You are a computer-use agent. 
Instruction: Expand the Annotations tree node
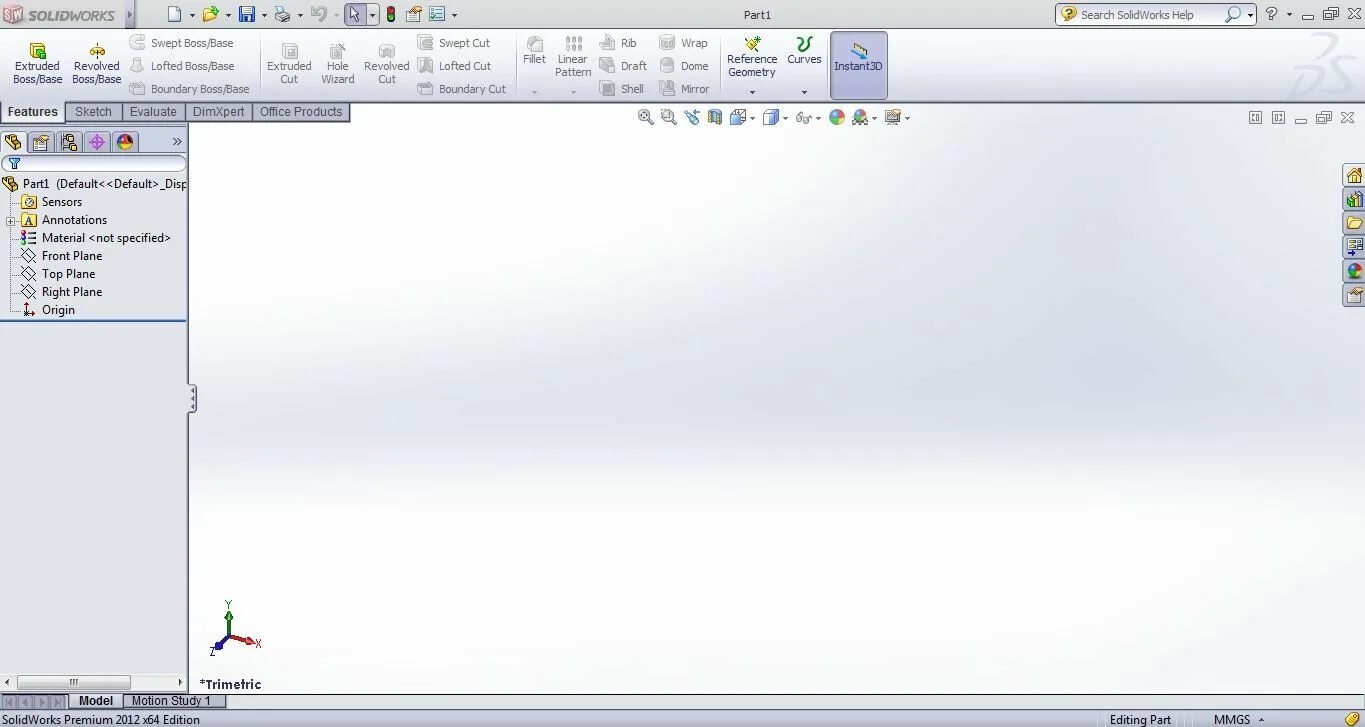pos(10,221)
